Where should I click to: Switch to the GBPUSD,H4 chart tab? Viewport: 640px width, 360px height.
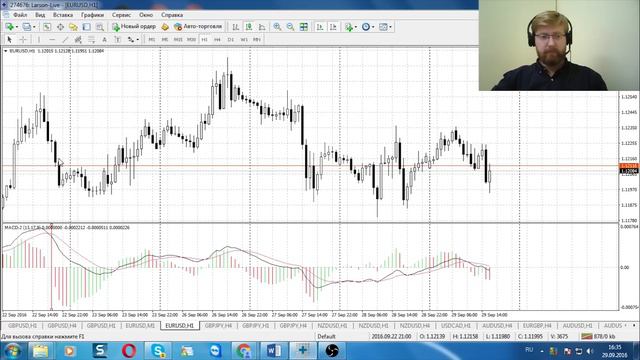(x=62, y=326)
